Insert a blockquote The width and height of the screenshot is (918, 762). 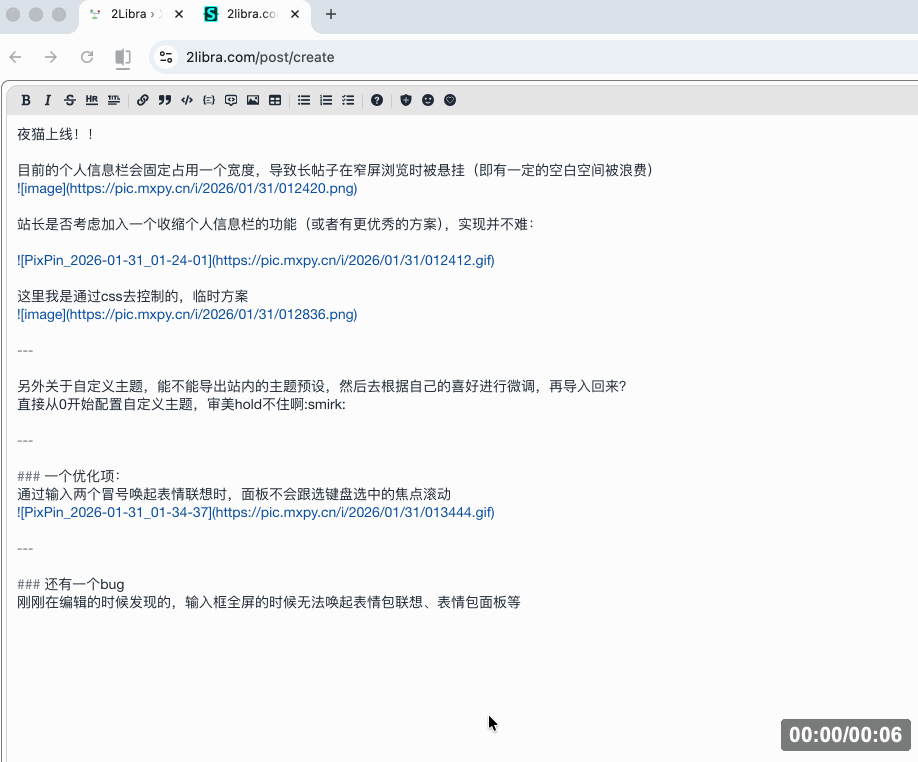(x=165, y=100)
